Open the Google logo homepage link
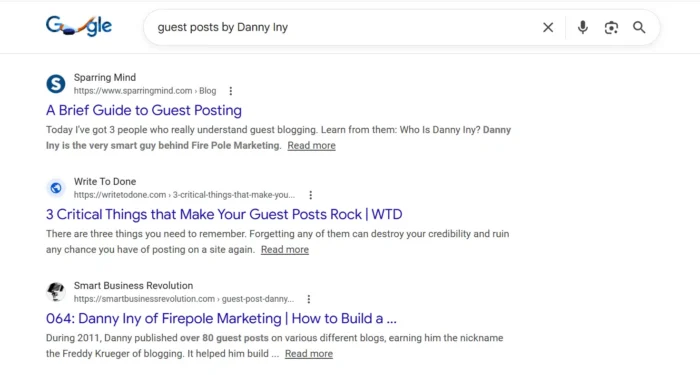Viewport: 700px width, 375px height. click(79, 26)
